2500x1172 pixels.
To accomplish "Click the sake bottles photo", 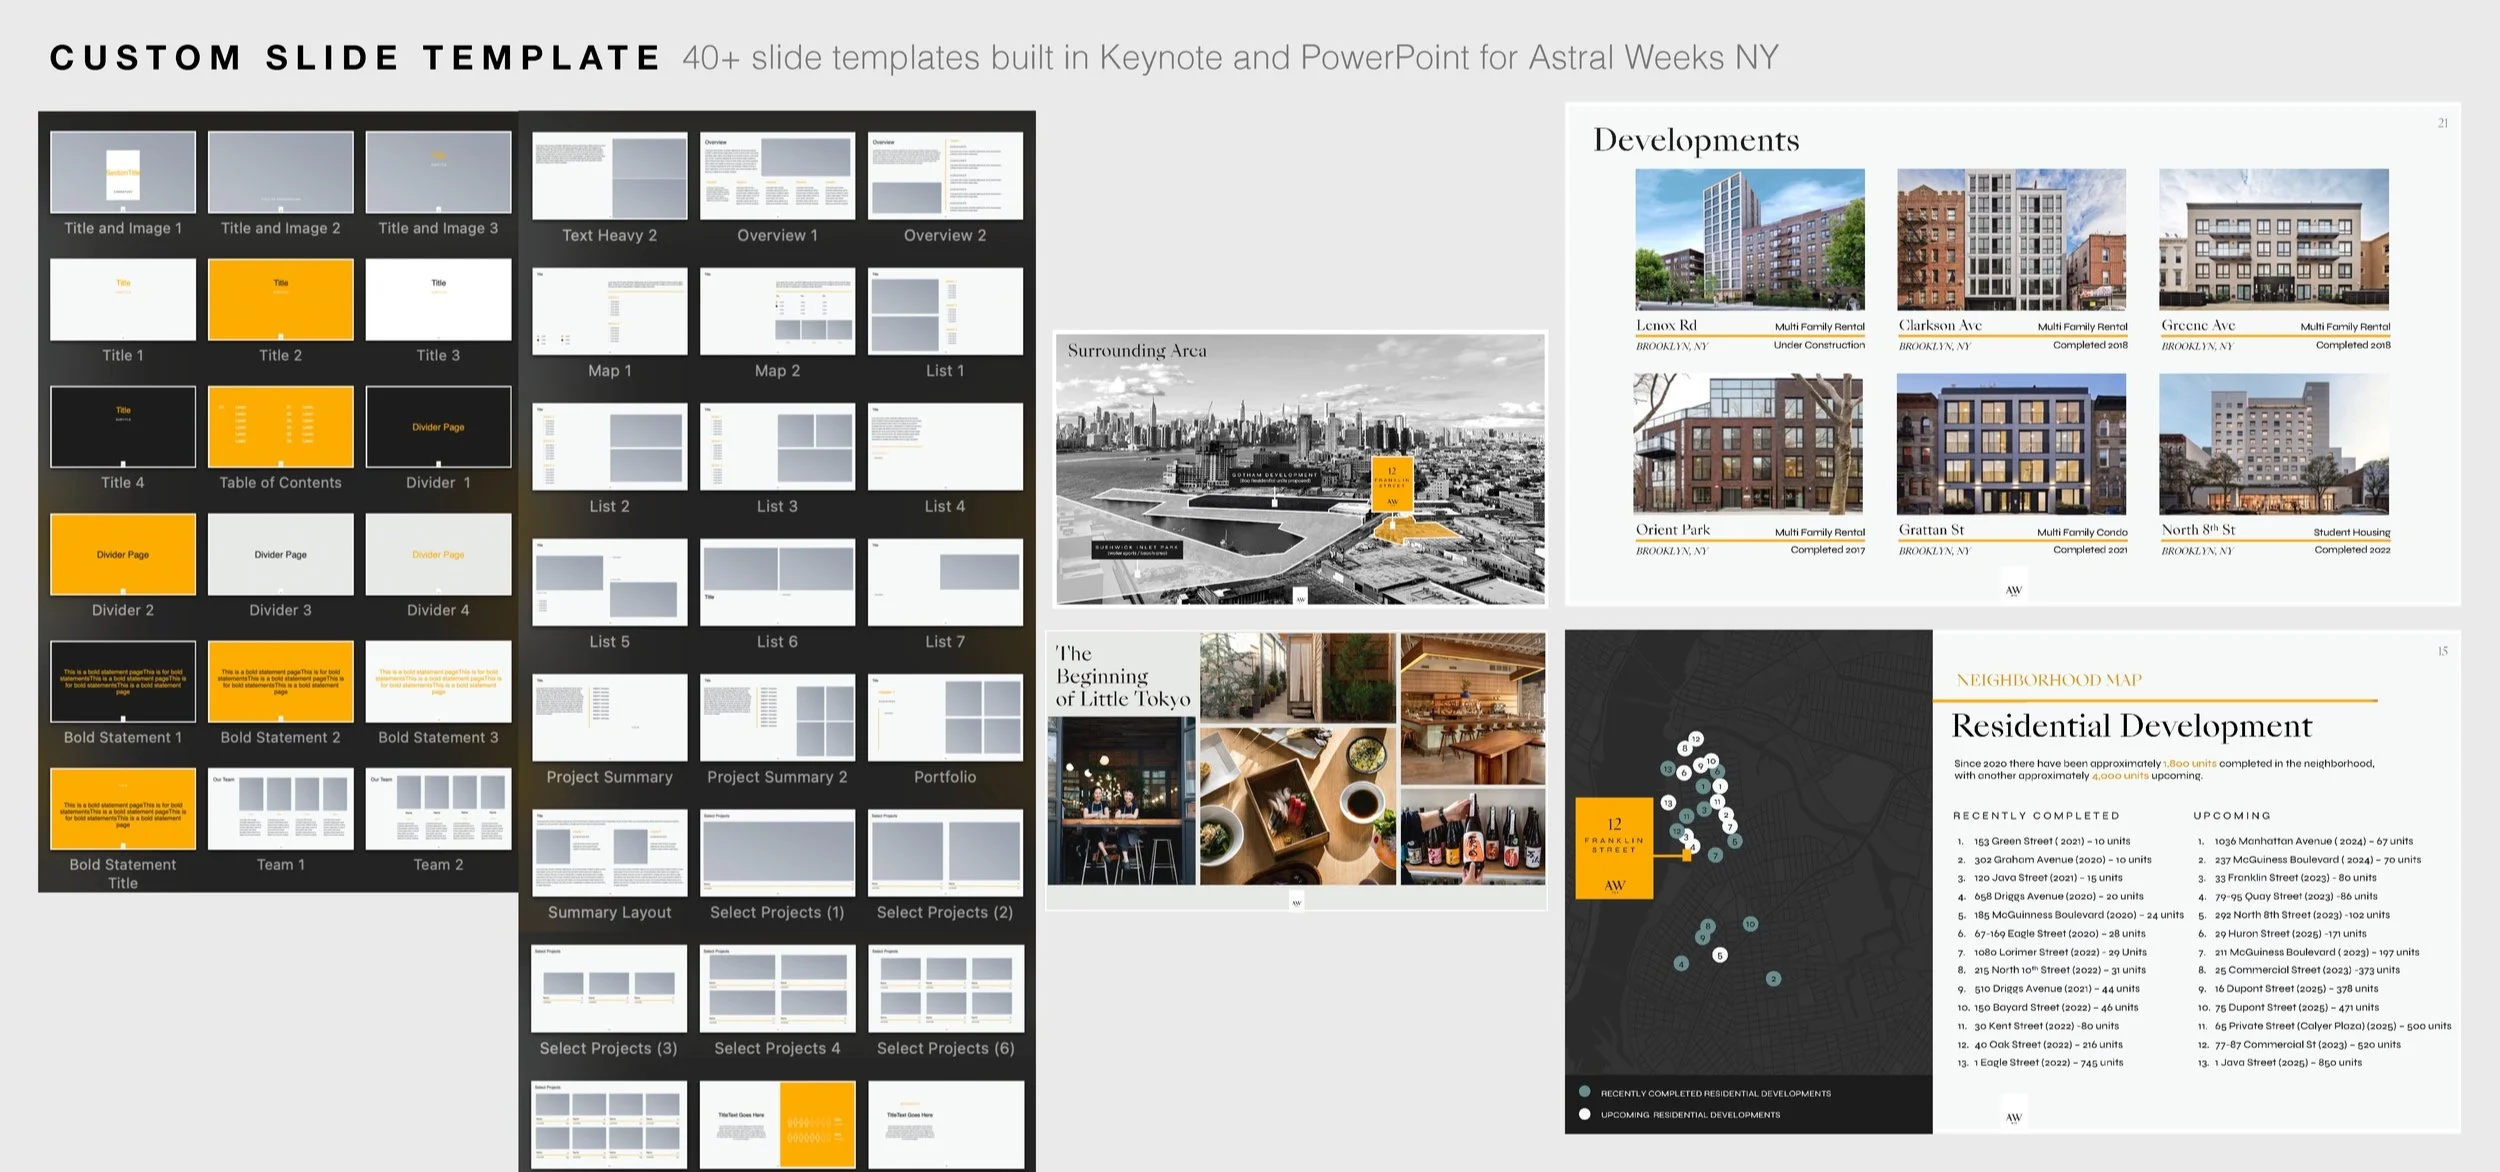I will pyautogui.click(x=1472, y=837).
